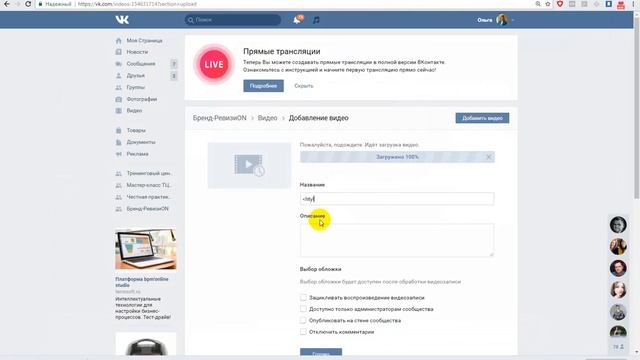Open Моя Страница home icon
The width and height of the screenshot is (640, 360).
tap(118, 41)
